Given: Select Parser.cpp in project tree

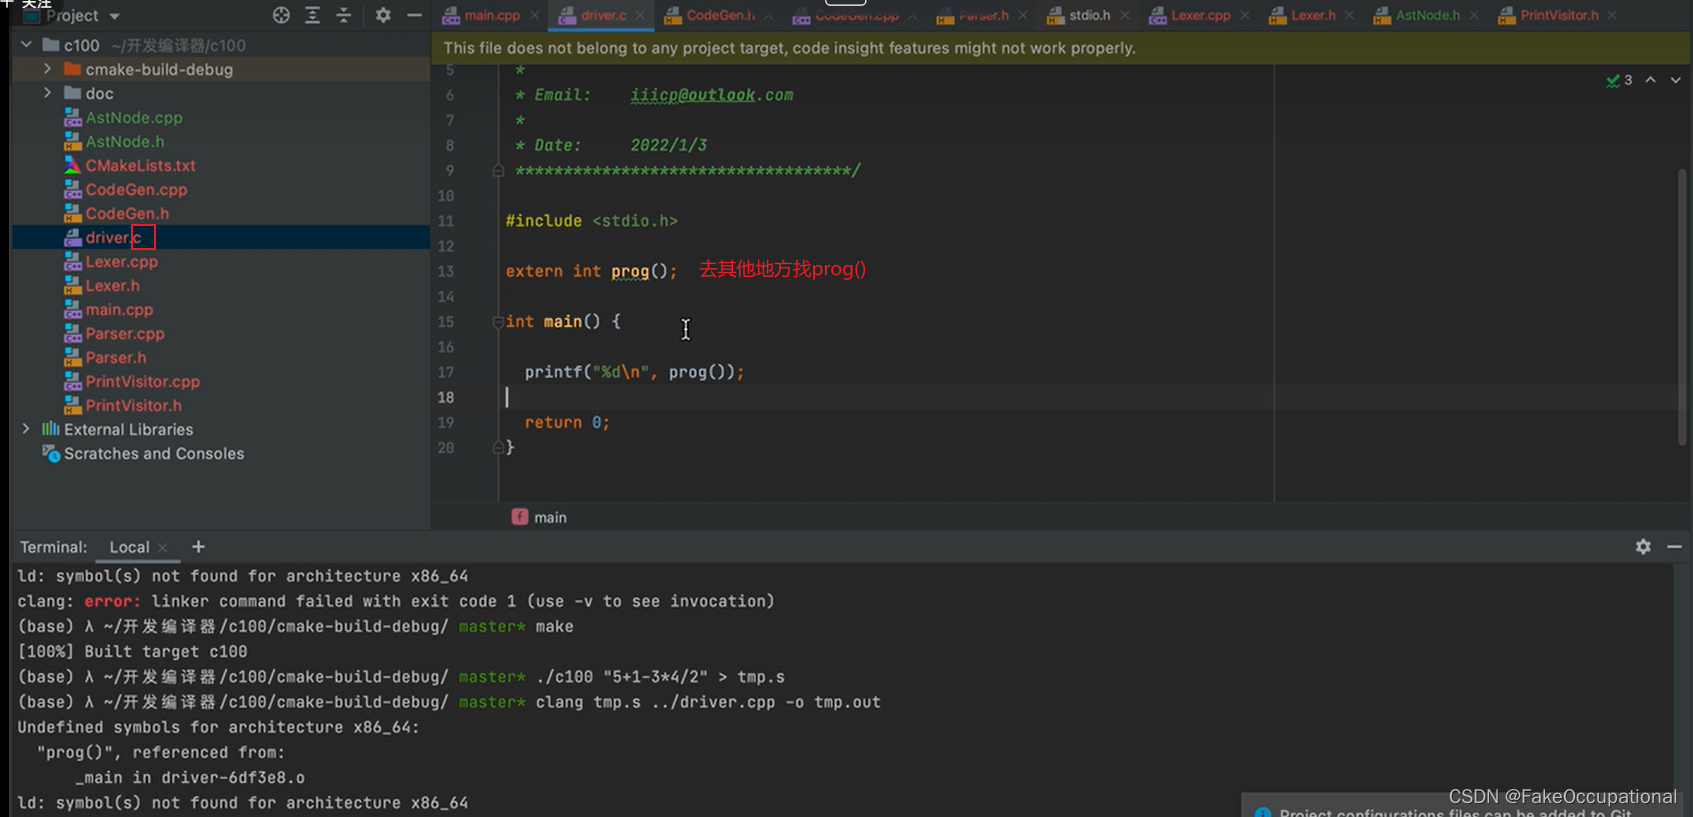Looking at the screenshot, I should click(125, 333).
